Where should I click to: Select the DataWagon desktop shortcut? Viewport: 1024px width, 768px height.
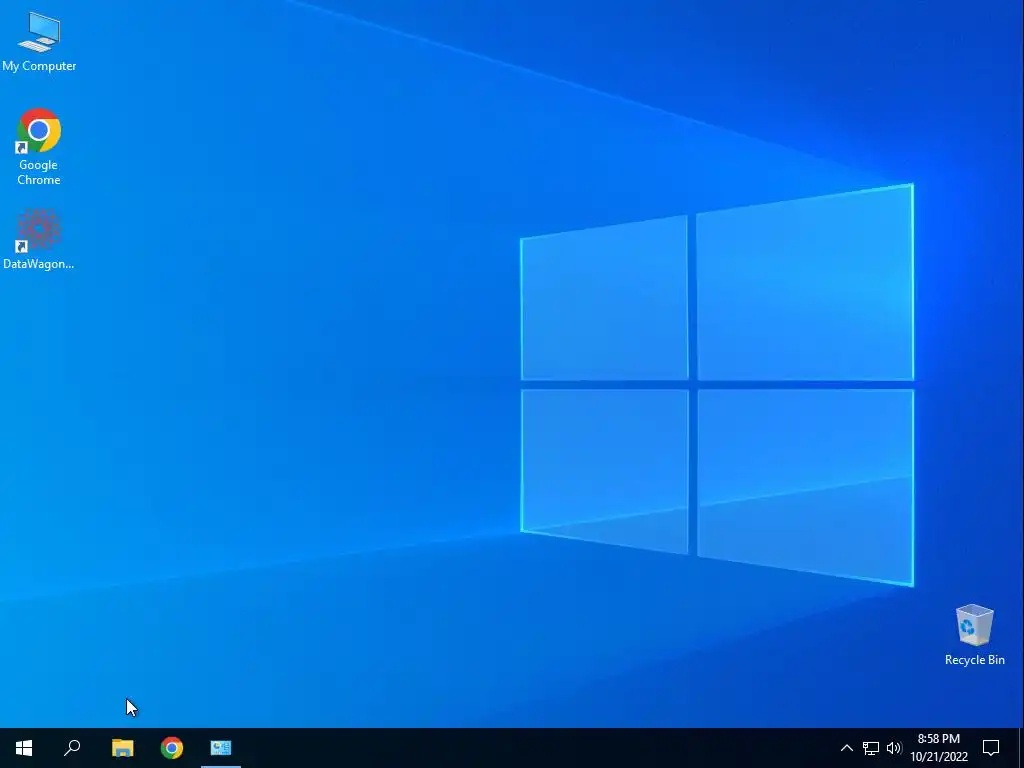(39, 239)
